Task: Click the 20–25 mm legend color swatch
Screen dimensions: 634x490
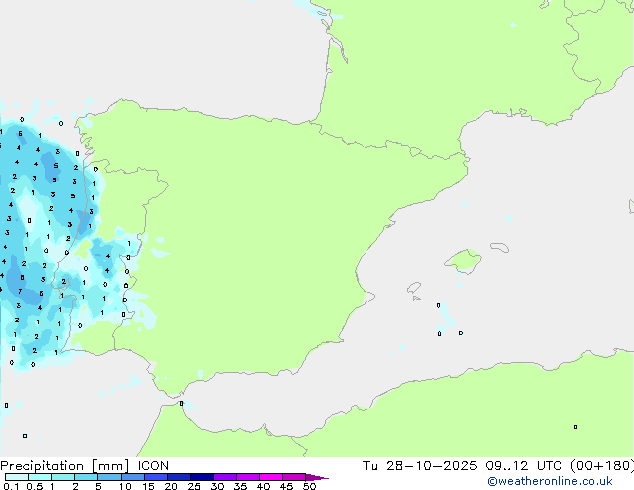Action: [179, 477]
